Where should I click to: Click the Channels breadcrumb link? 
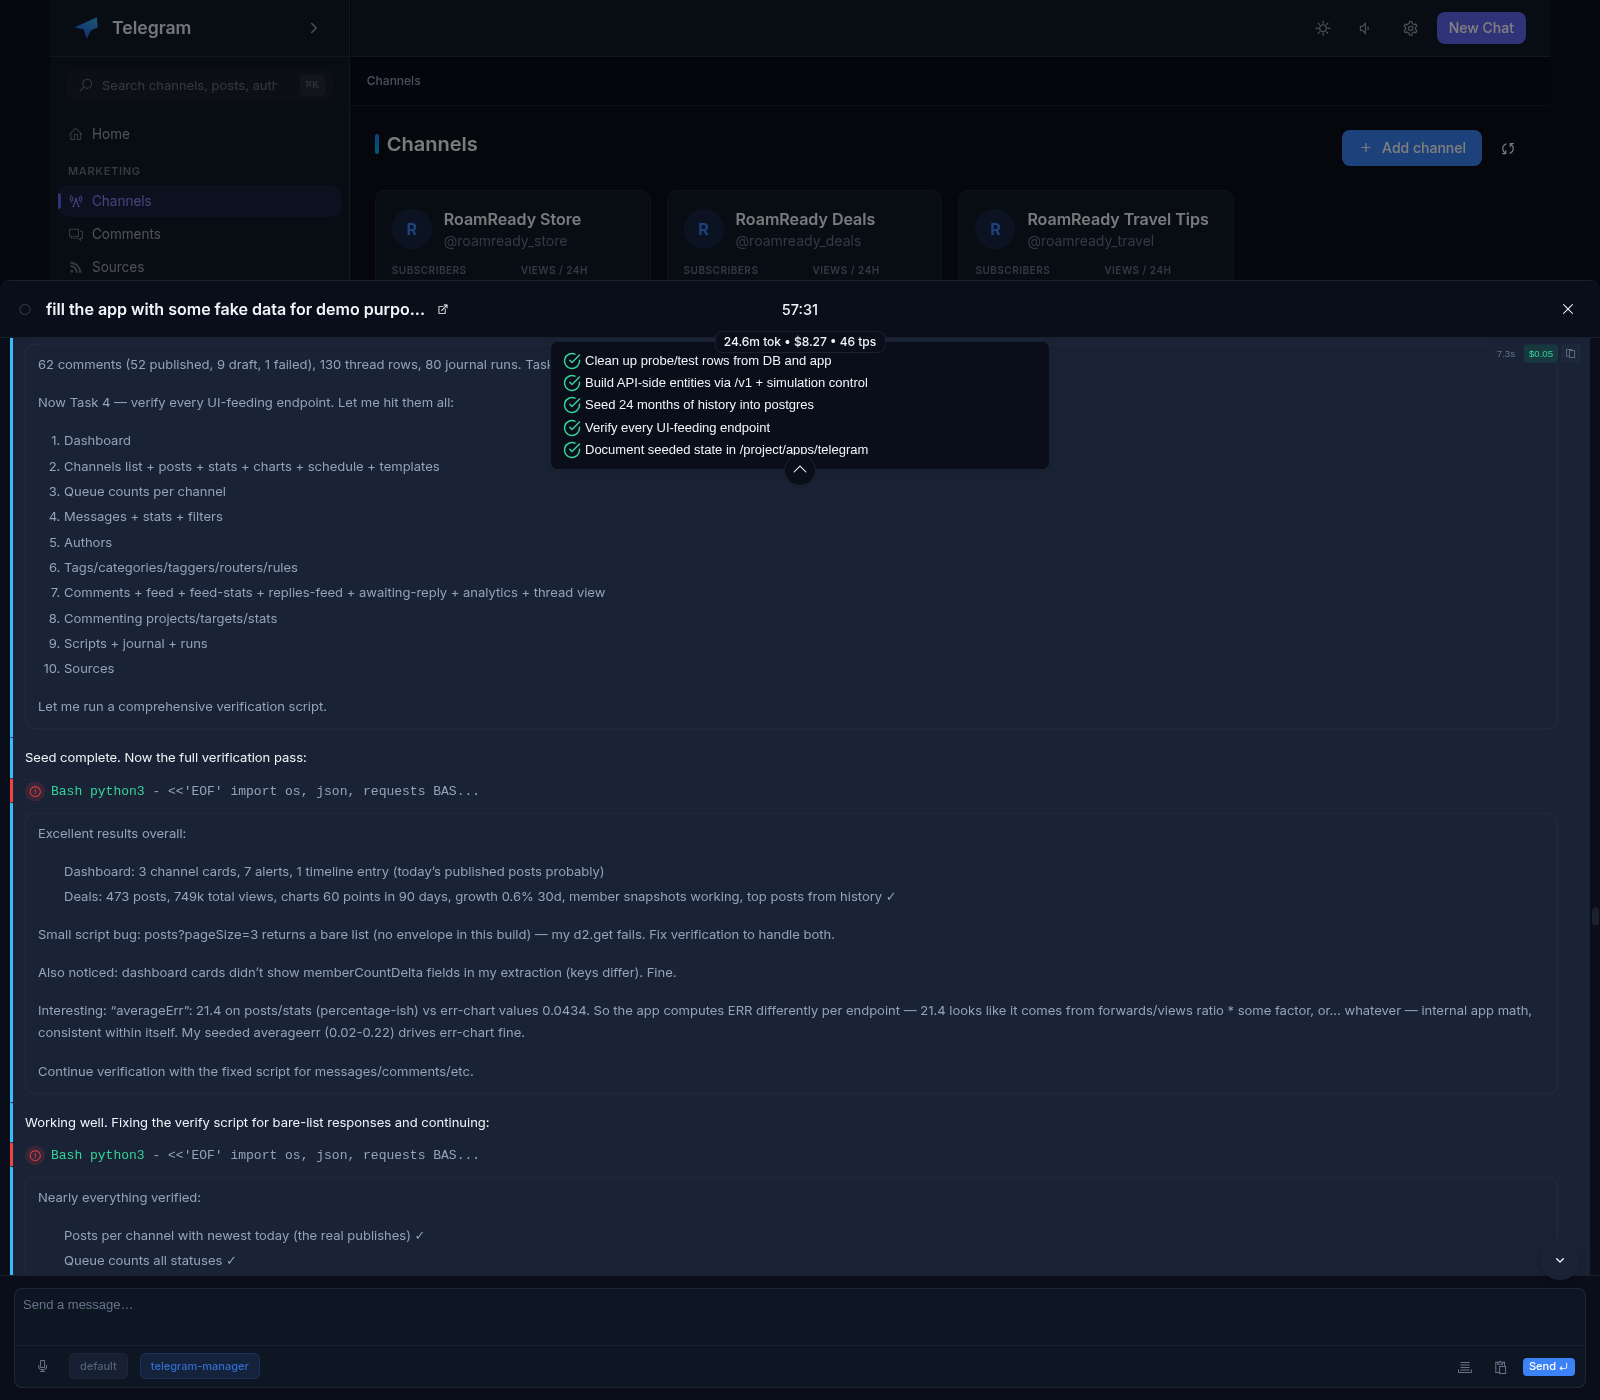[393, 81]
